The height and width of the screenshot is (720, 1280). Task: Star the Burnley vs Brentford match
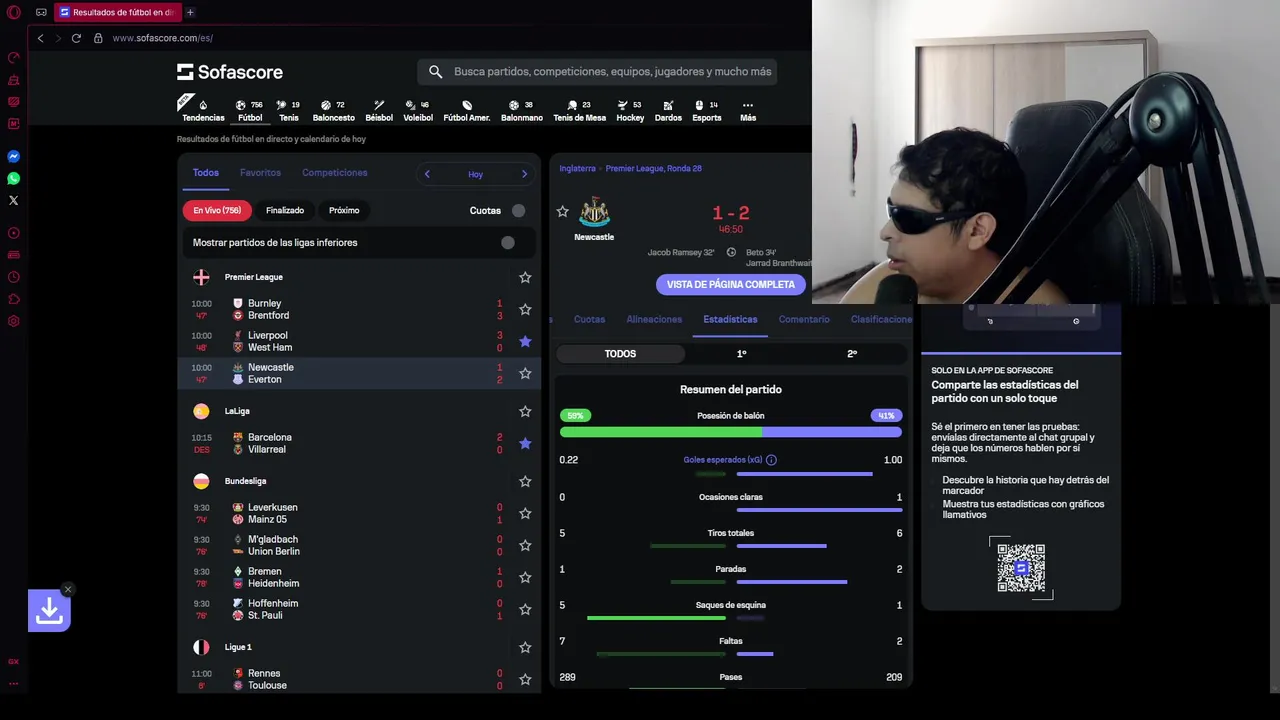click(x=525, y=309)
